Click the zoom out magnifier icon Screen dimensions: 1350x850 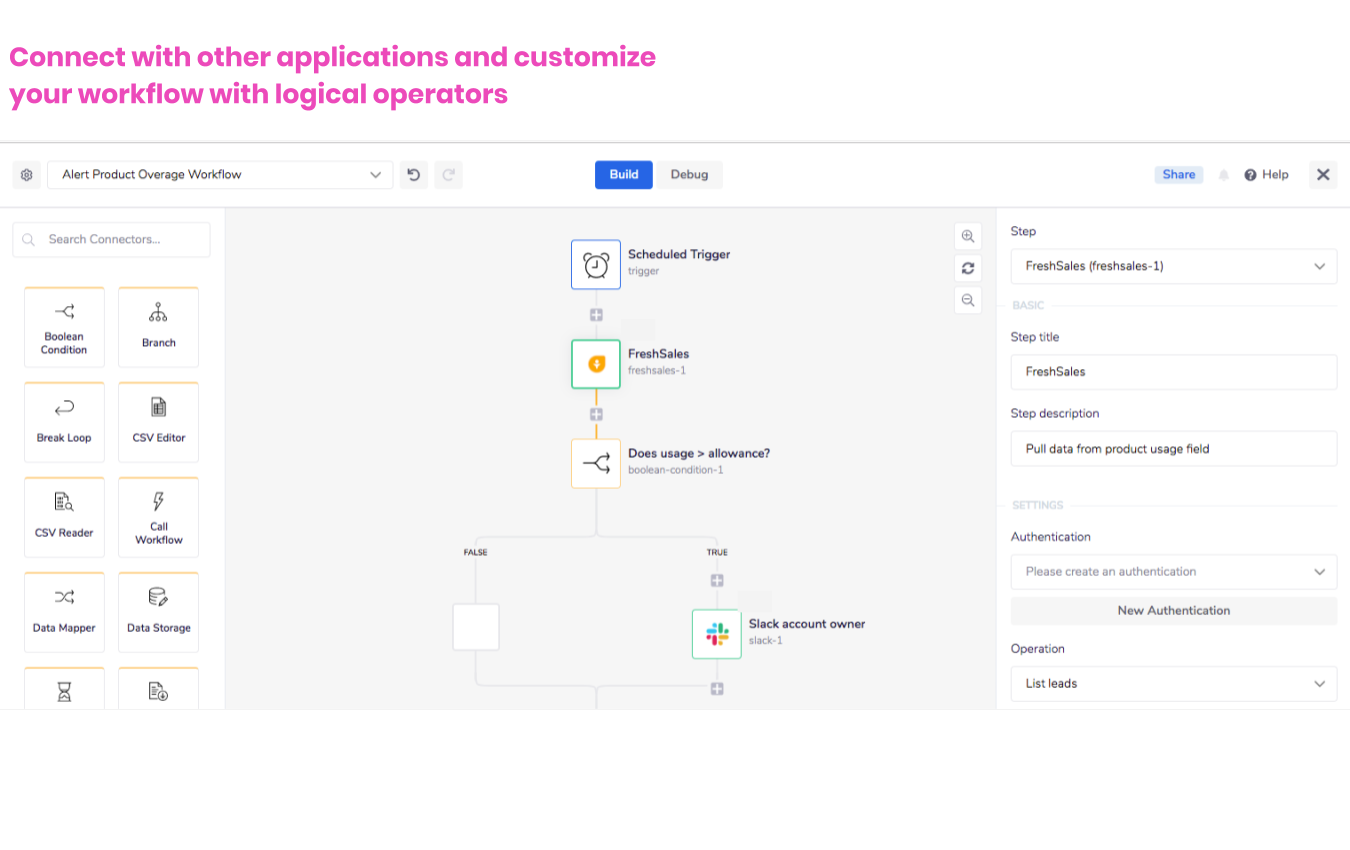[967, 300]
